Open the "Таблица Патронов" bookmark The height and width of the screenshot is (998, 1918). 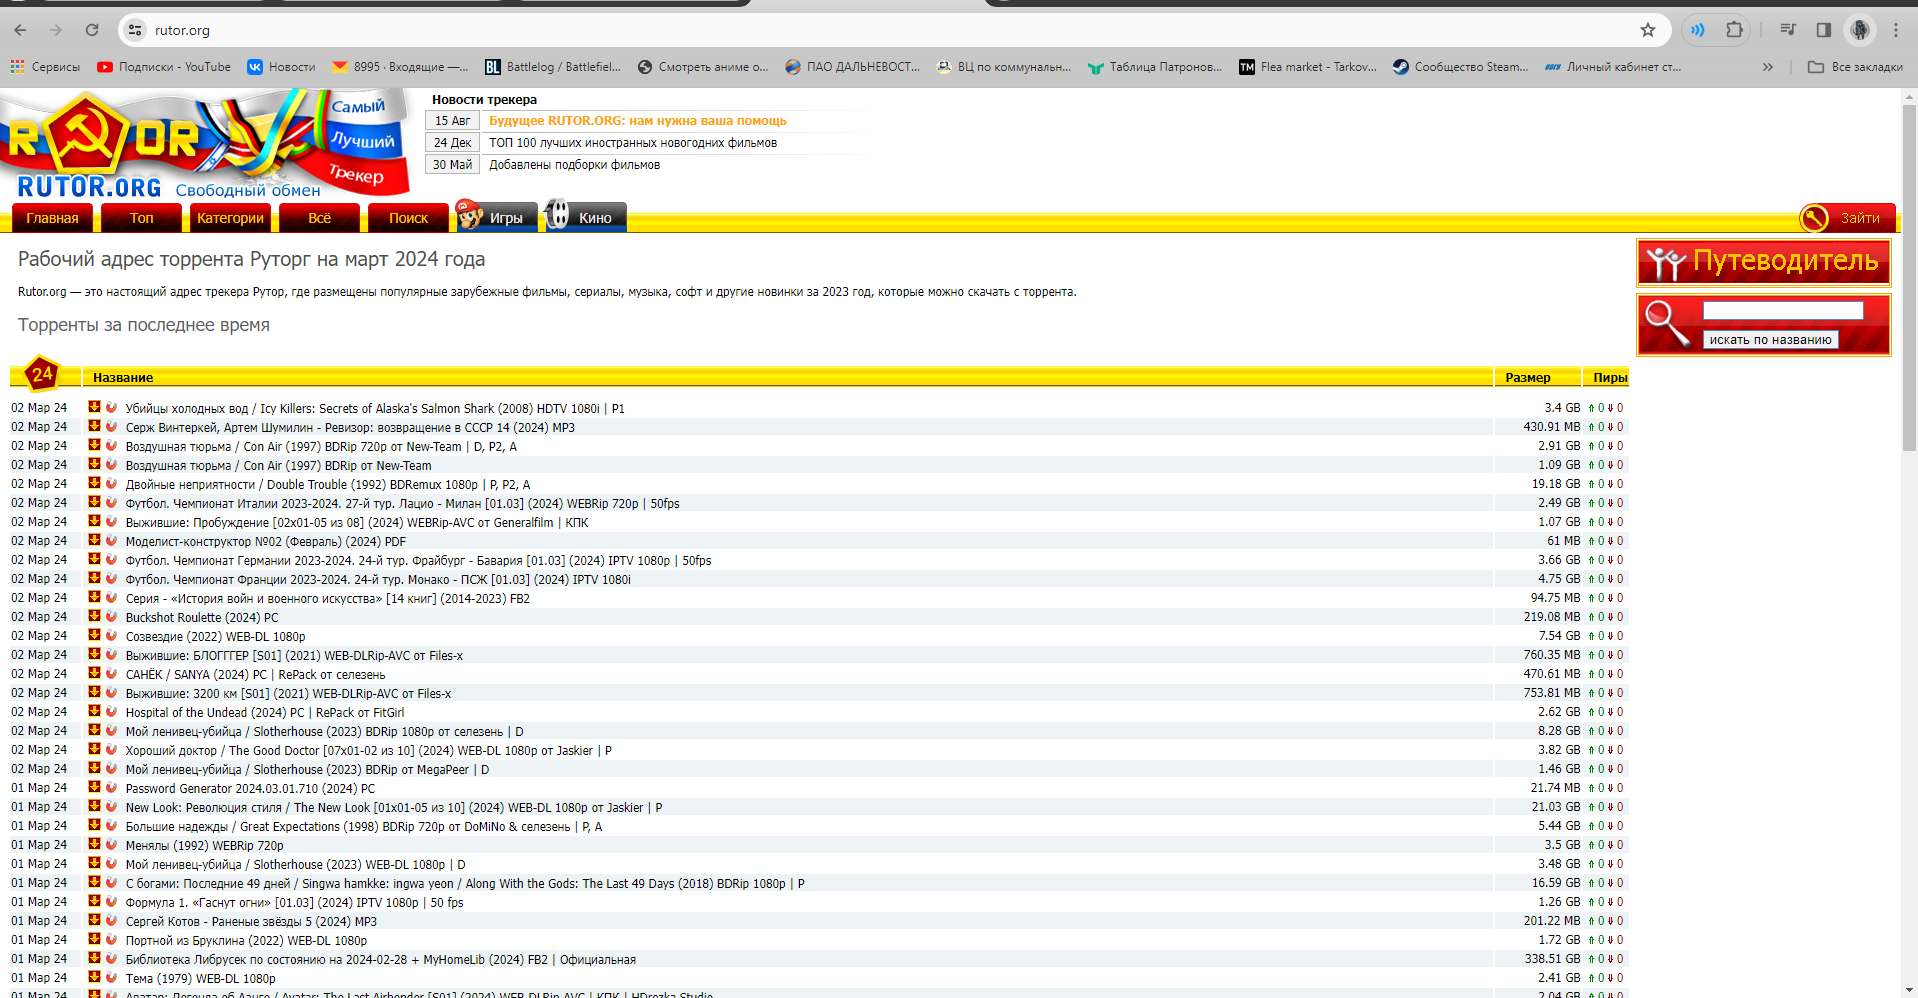(1155, 67)
